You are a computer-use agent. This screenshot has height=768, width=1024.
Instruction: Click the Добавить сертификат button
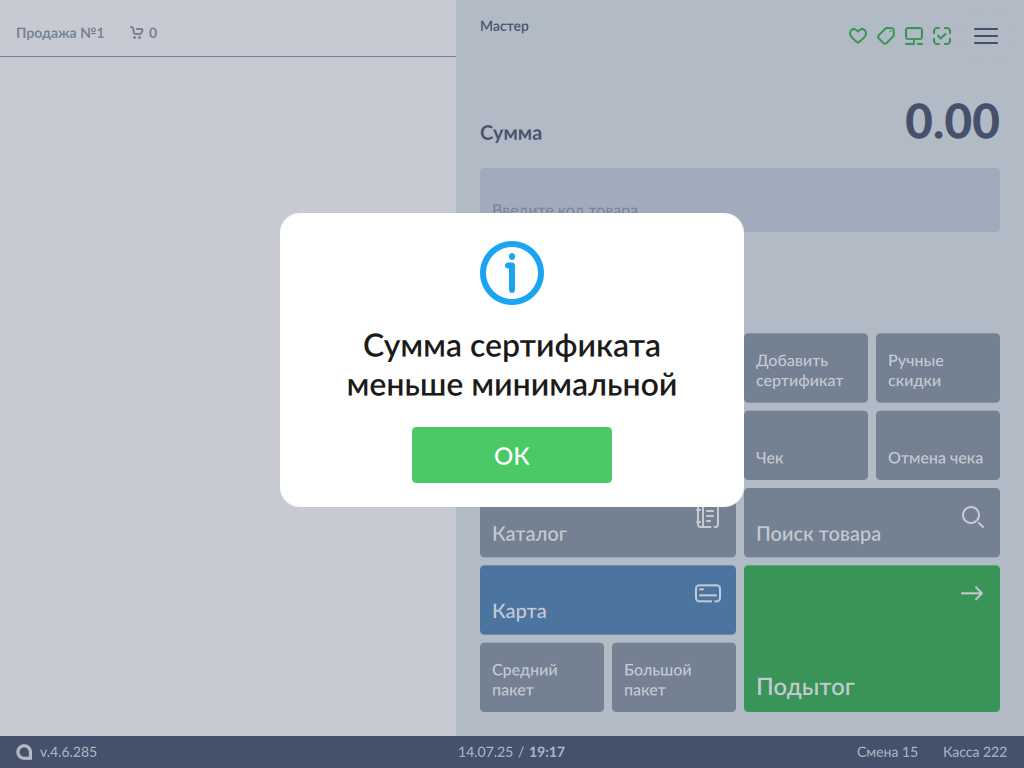click(x=806, y=369)
